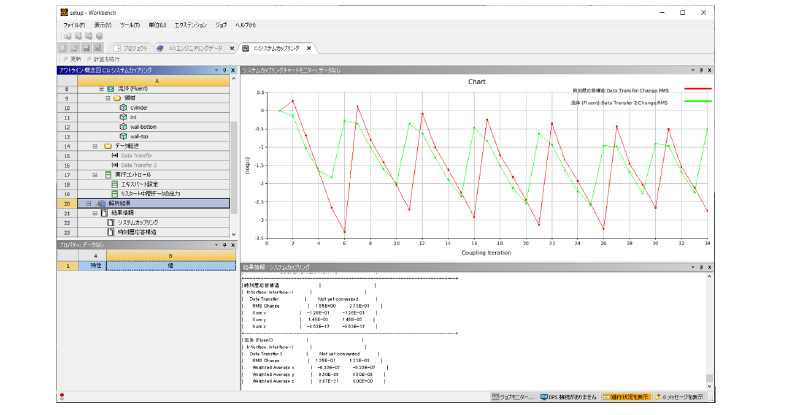Click the エキスパート設定 item icon

click(x=113, y=183)
